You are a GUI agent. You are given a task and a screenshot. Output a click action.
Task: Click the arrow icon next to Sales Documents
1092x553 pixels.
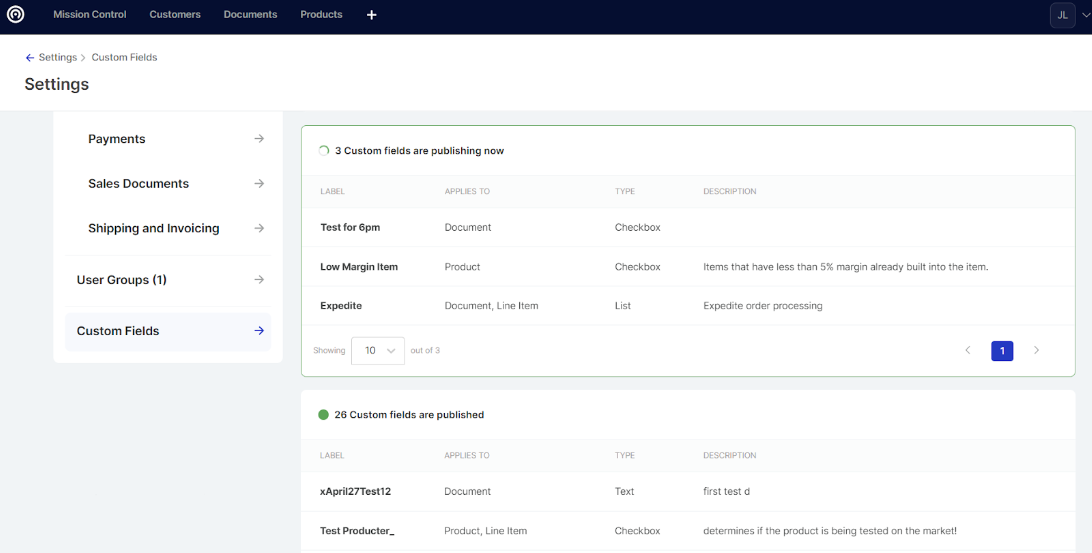click(x=259, y=184)
